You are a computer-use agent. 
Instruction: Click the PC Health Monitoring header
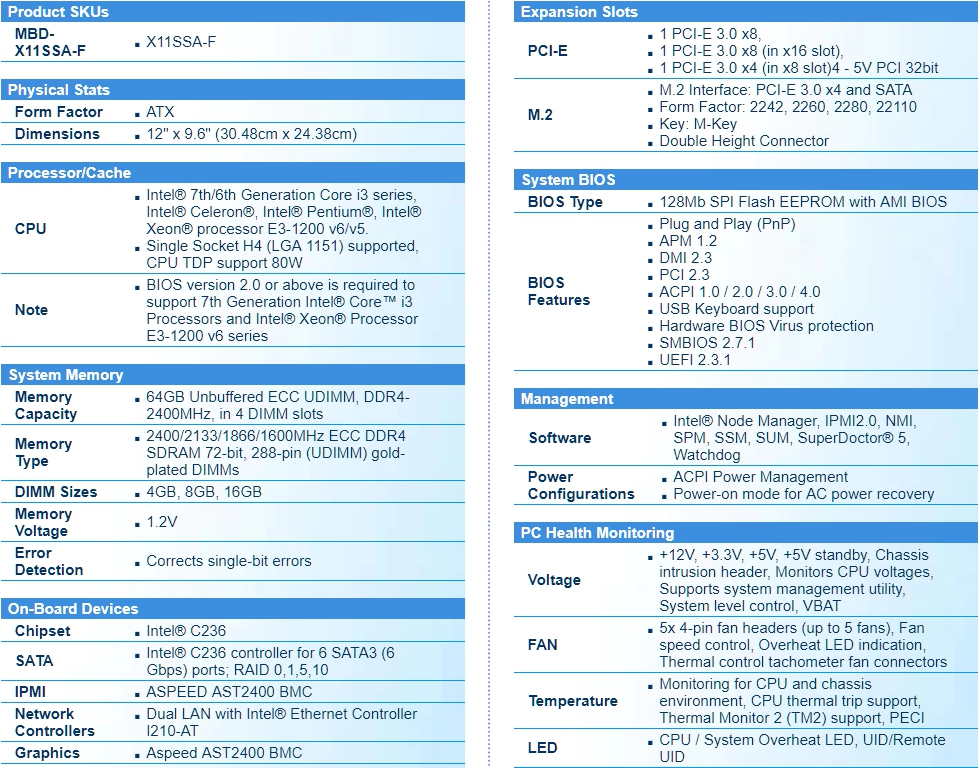(x=597, y=533)
